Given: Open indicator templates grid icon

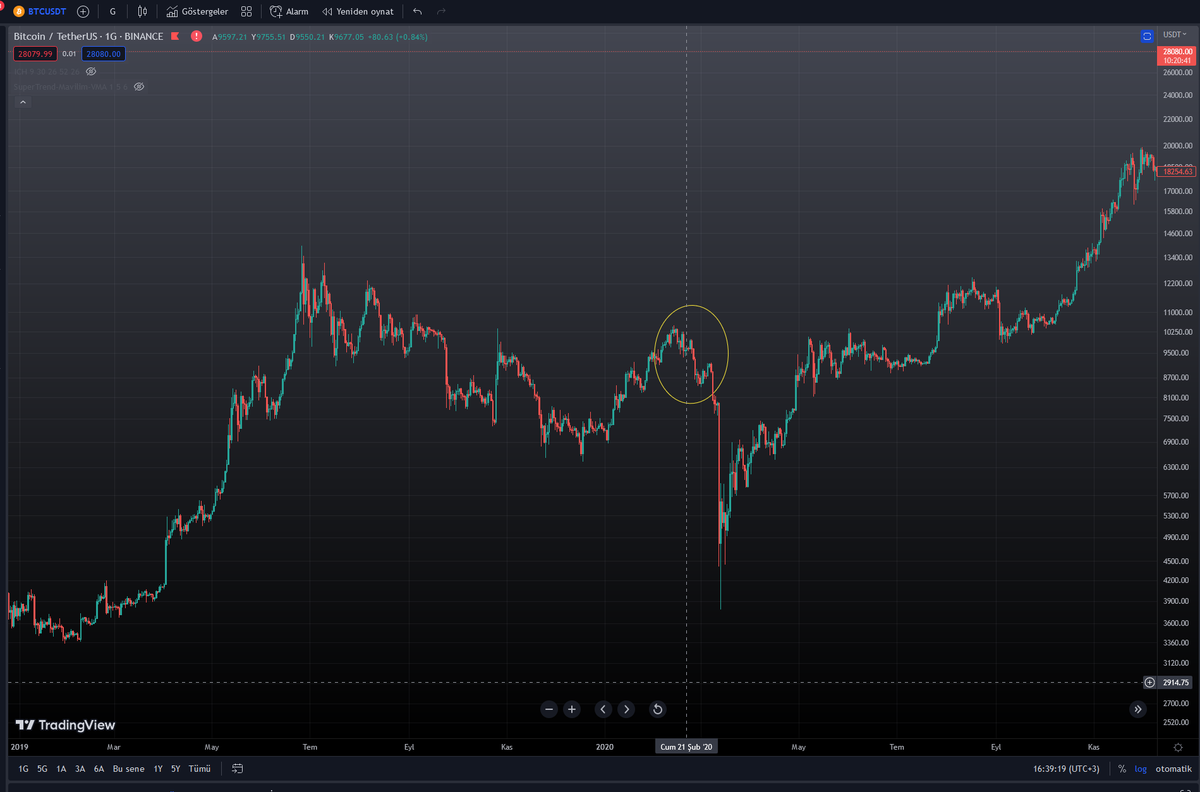Looking at the screenshot, I should click(246, 11).
